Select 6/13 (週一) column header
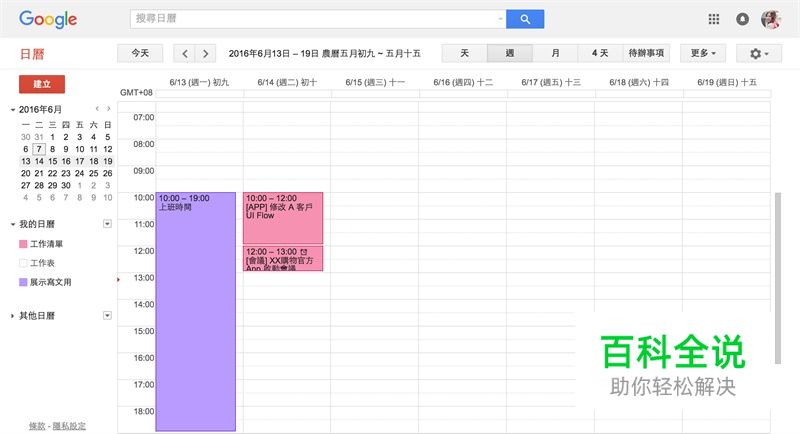The image size is (800, 434). click(199, 82)
